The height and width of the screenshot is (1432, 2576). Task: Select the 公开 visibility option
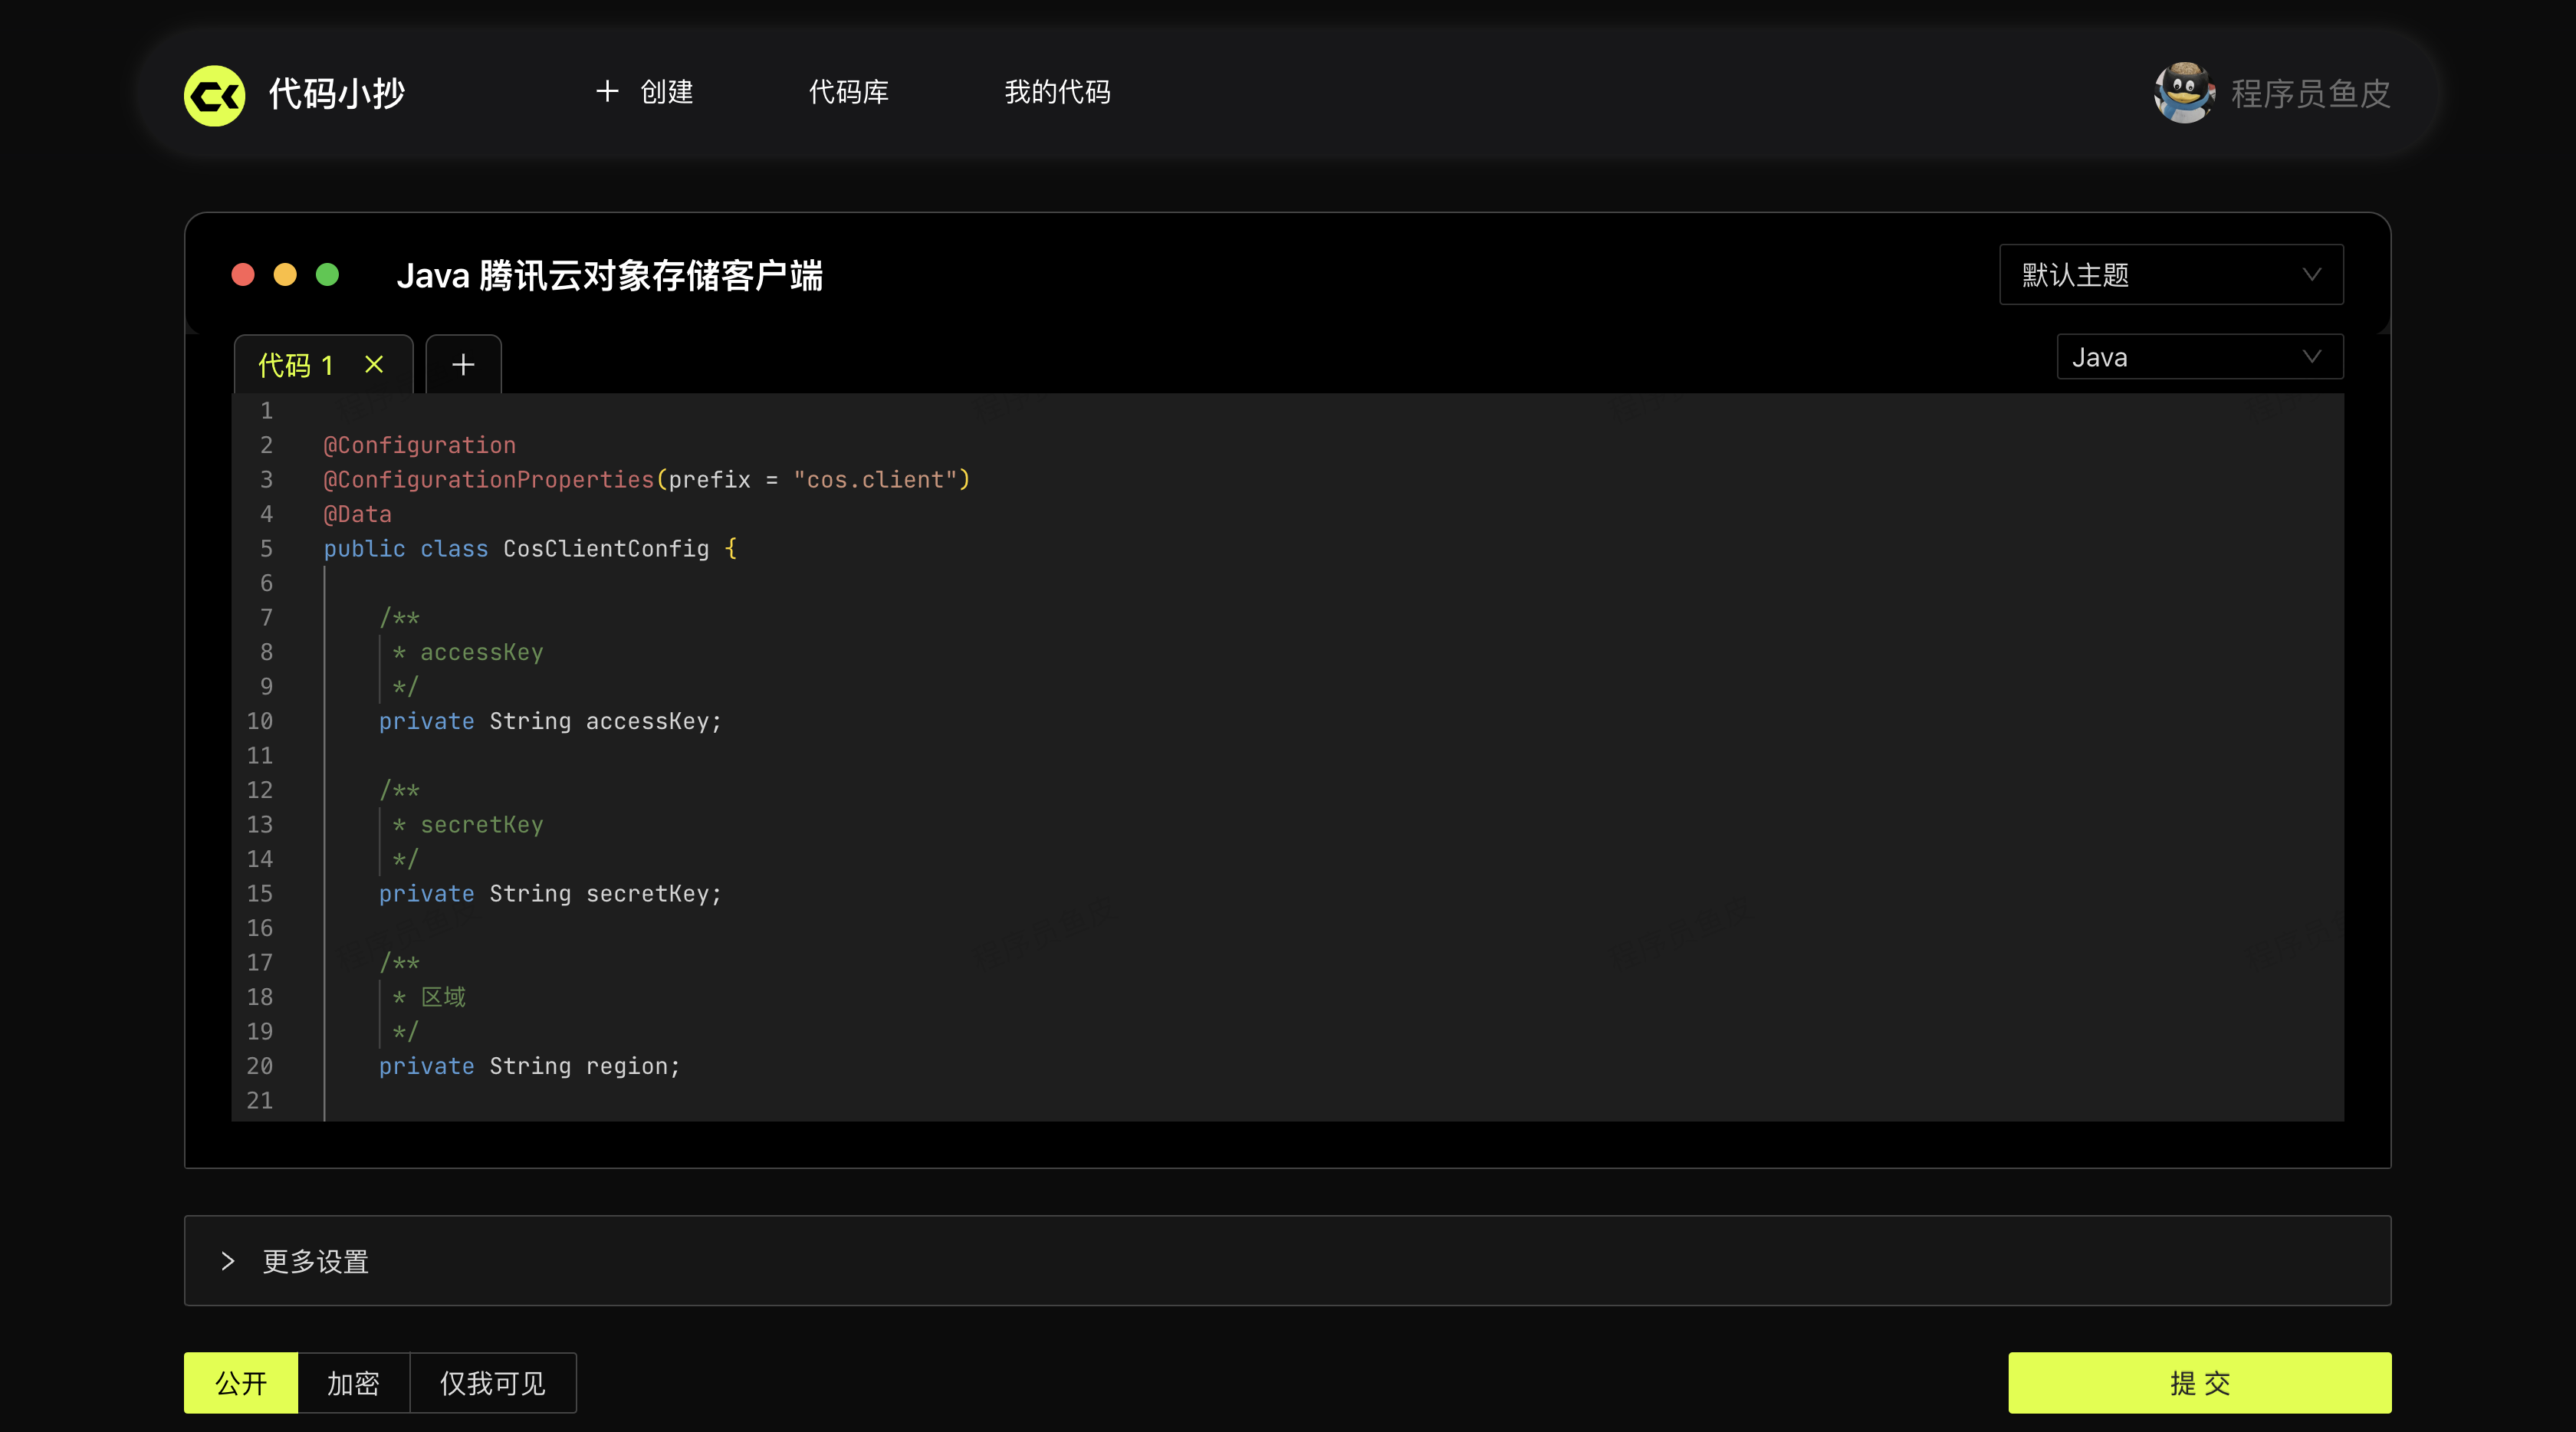241,1383
